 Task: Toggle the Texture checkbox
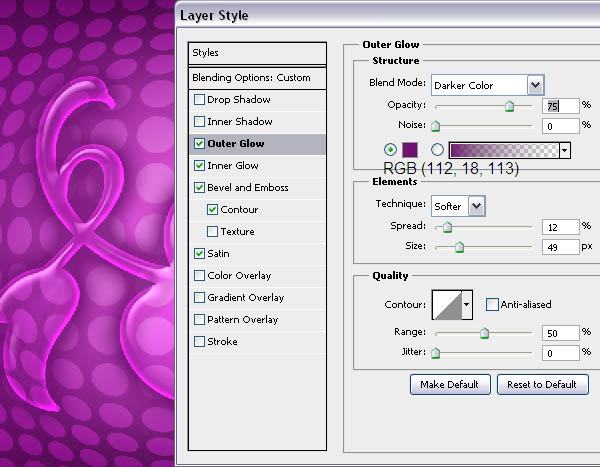pyautogui.click(x=212, y=232)
